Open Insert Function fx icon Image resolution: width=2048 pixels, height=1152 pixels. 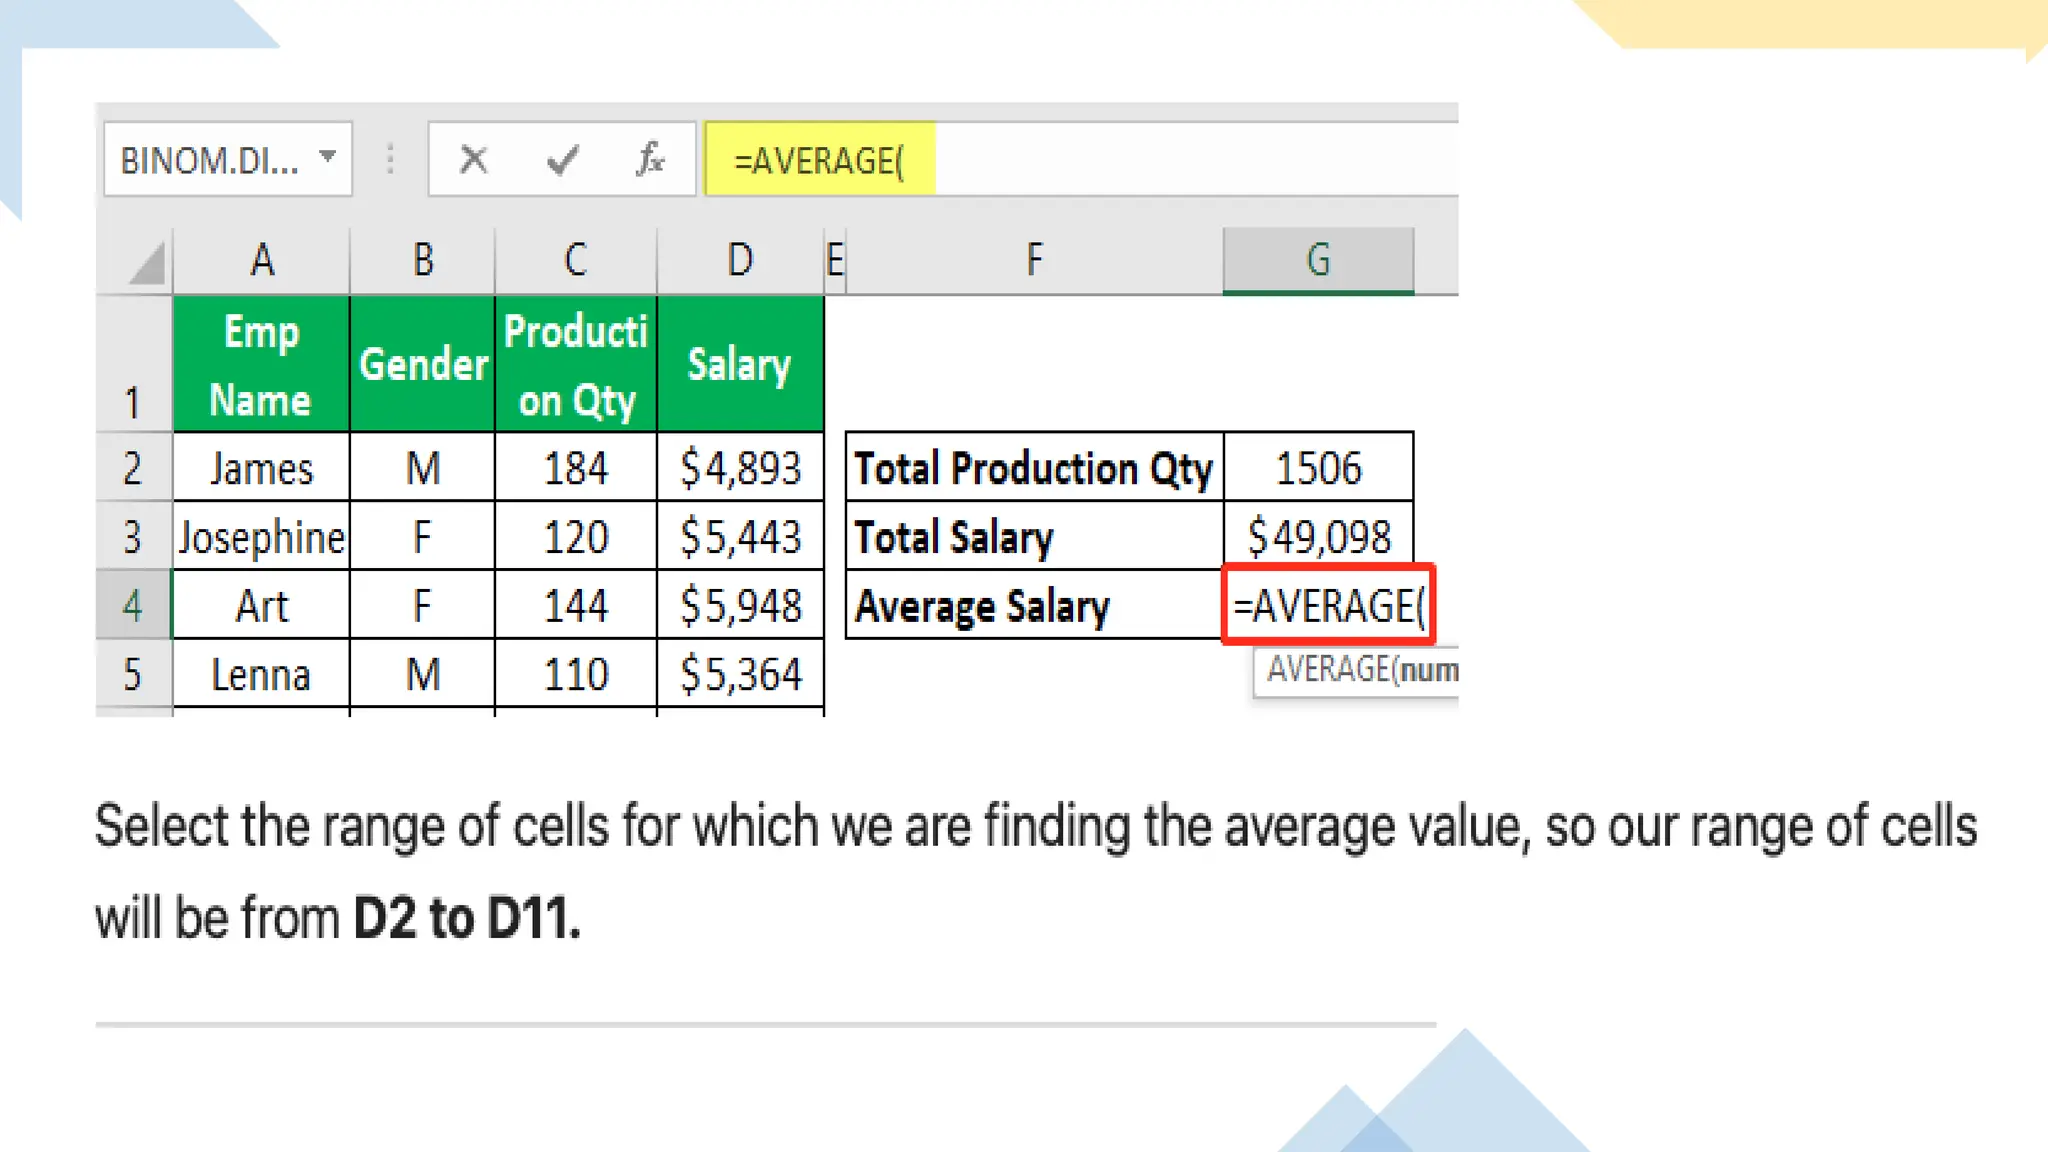[650, 160]
